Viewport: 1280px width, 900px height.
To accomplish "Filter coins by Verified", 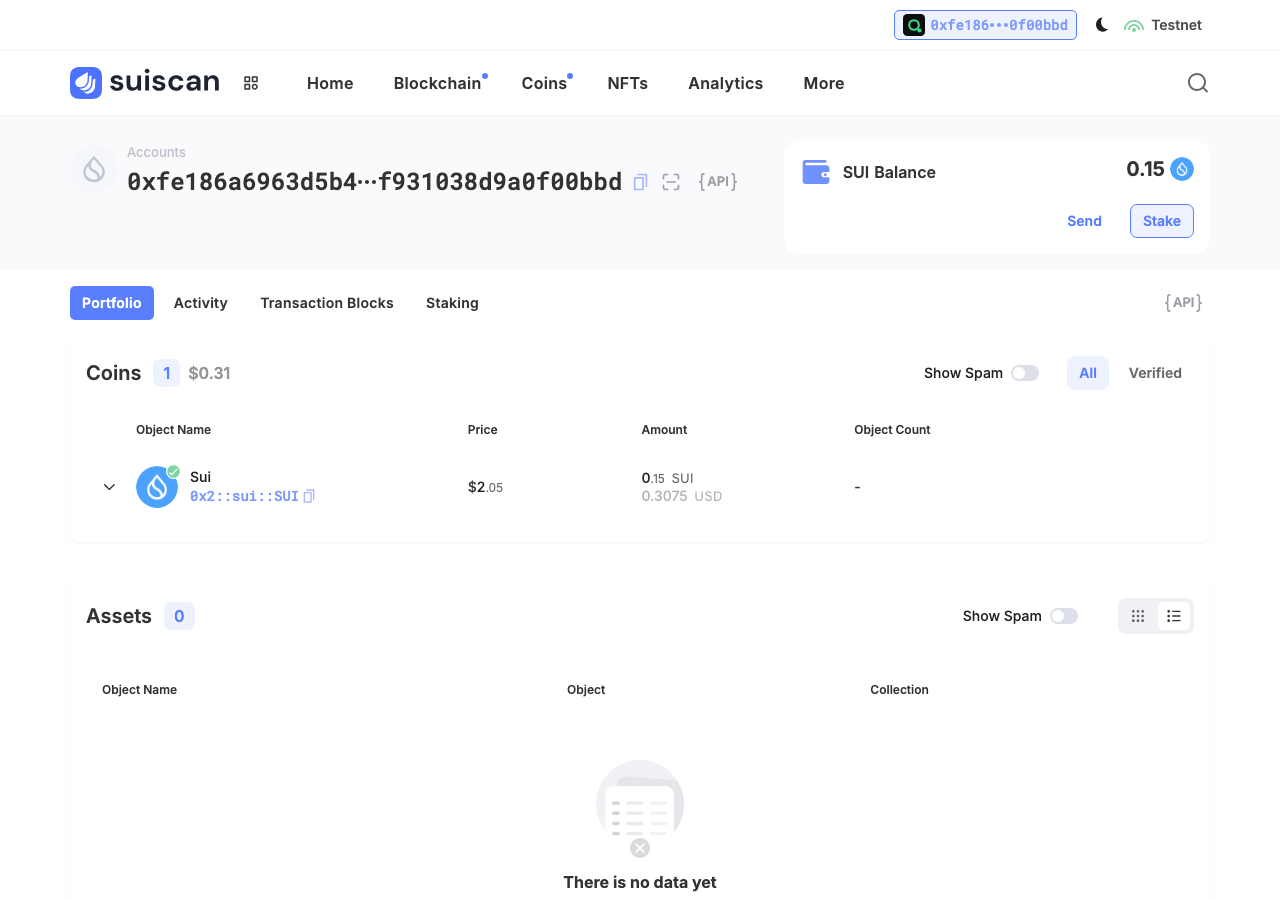I will pyautogui.click(x=1155, y=373).
